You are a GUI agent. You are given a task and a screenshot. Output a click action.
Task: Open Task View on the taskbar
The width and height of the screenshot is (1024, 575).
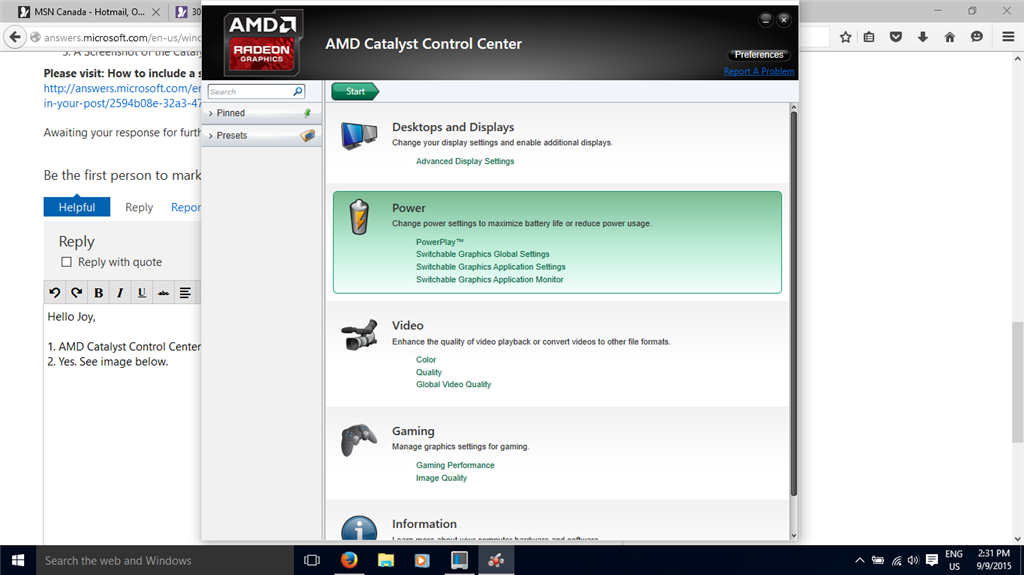[x=312, y=560]
